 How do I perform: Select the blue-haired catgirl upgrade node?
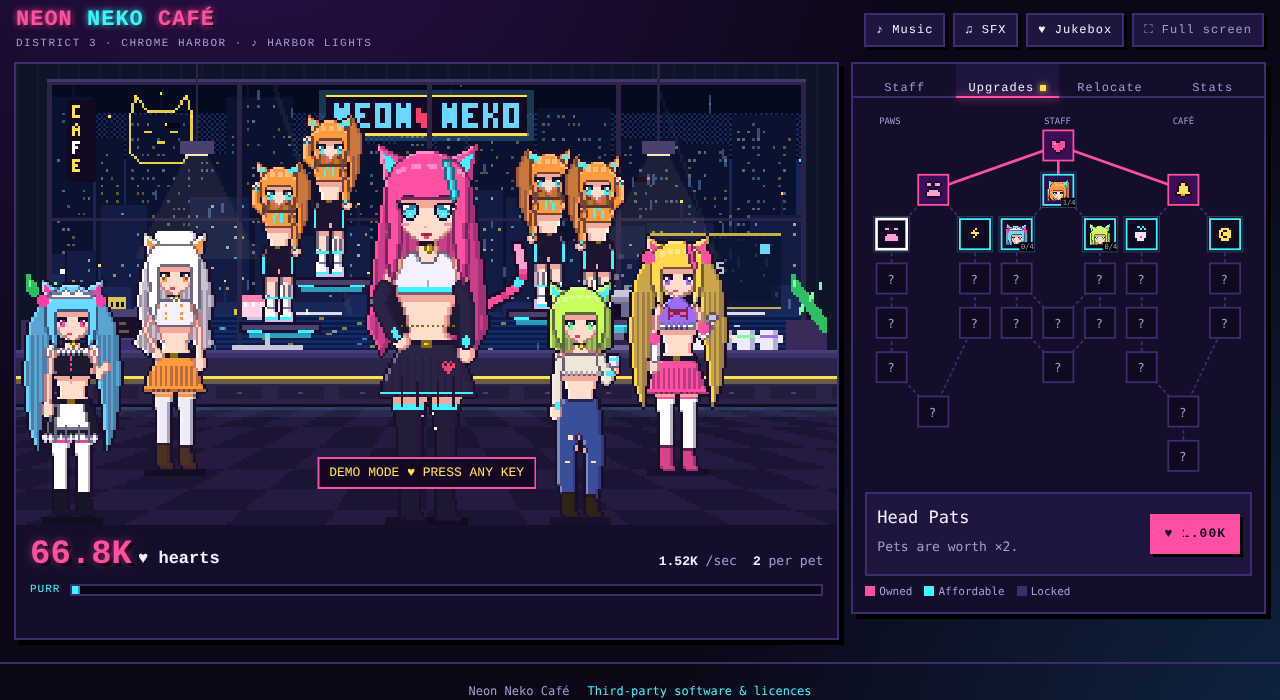(x=1017, y=234)
